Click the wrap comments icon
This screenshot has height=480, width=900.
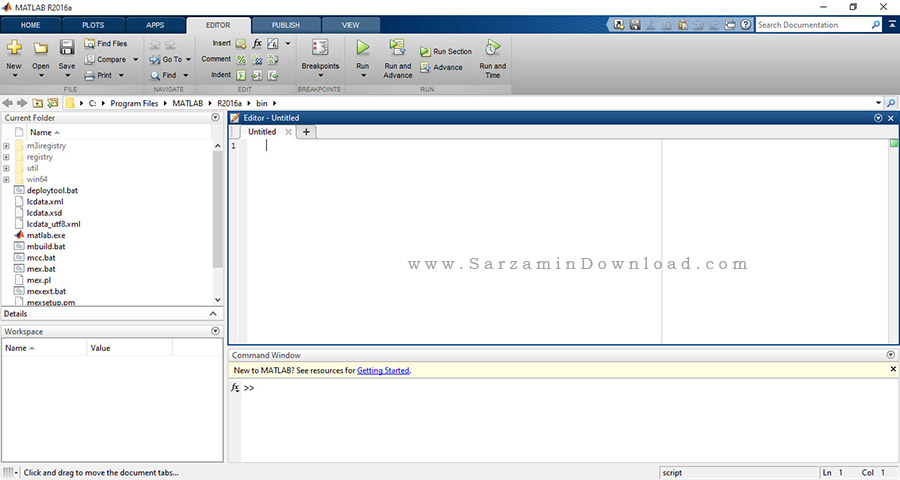coord(273,59)
